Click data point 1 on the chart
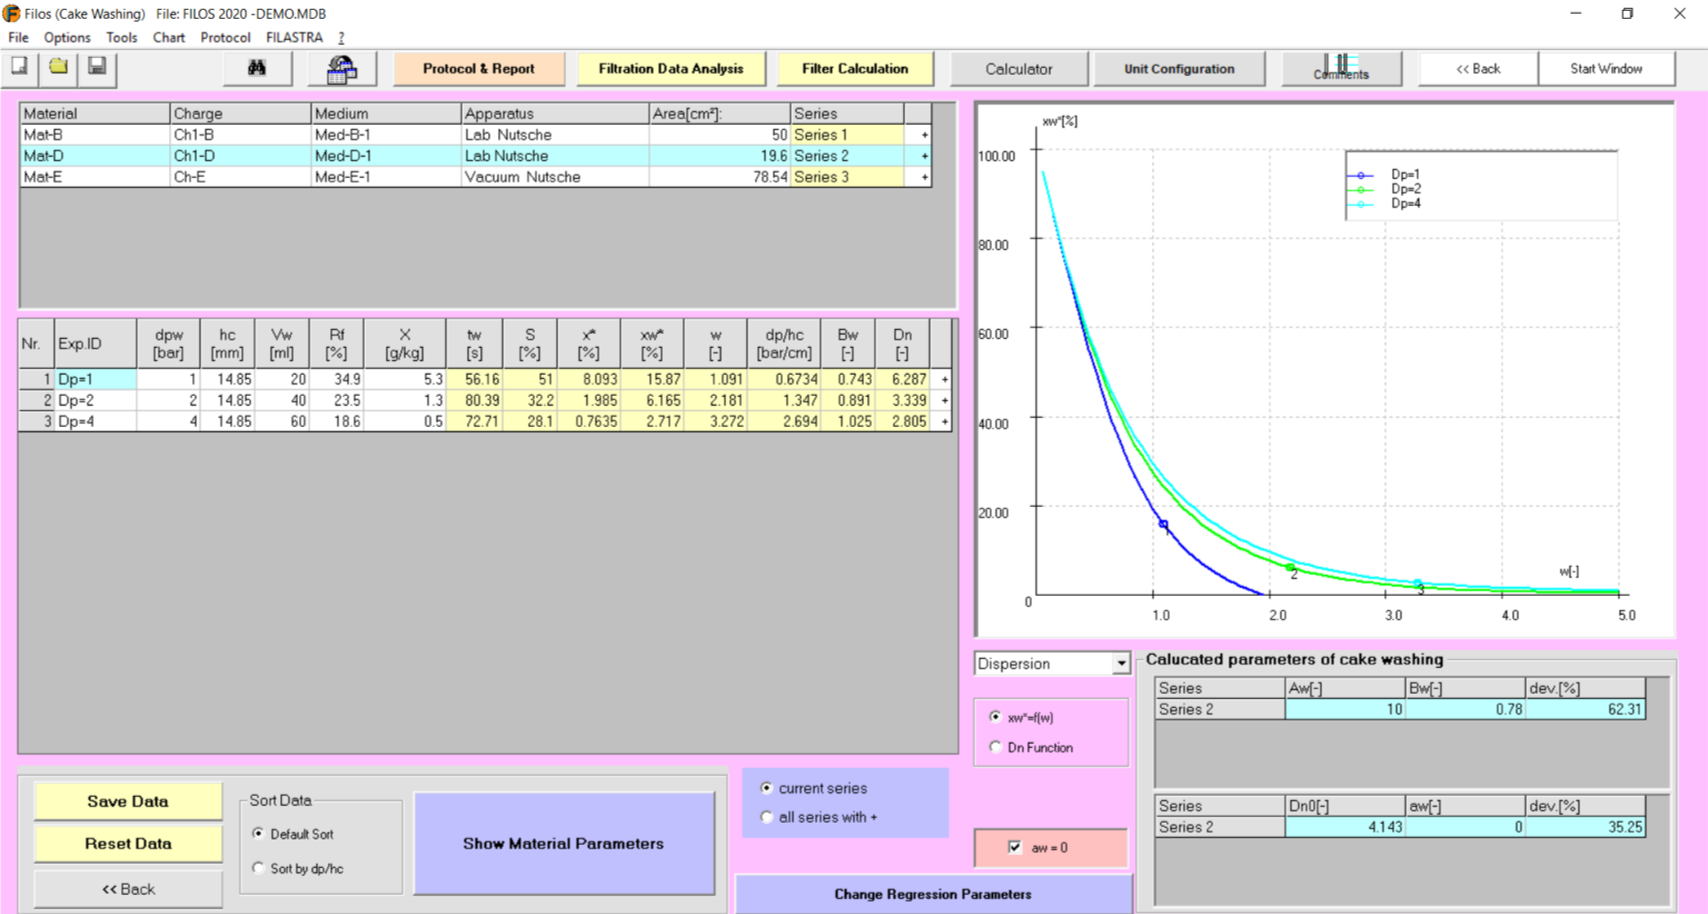The image size is (1708, 914). tap(1163, 524)
